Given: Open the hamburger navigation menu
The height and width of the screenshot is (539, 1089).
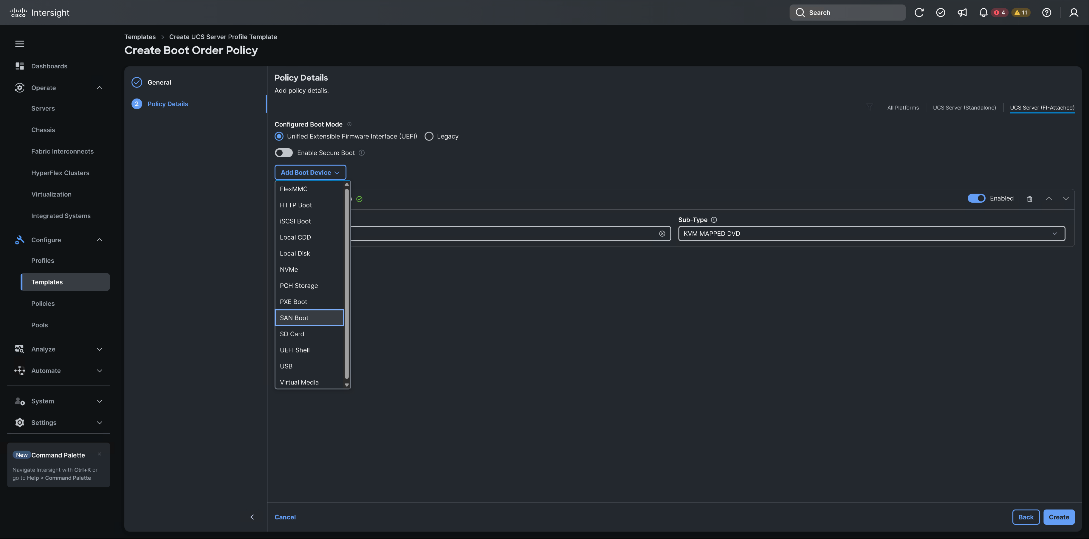Looking at the screenshot, I should pyautogui.click(x=19, y=44).
